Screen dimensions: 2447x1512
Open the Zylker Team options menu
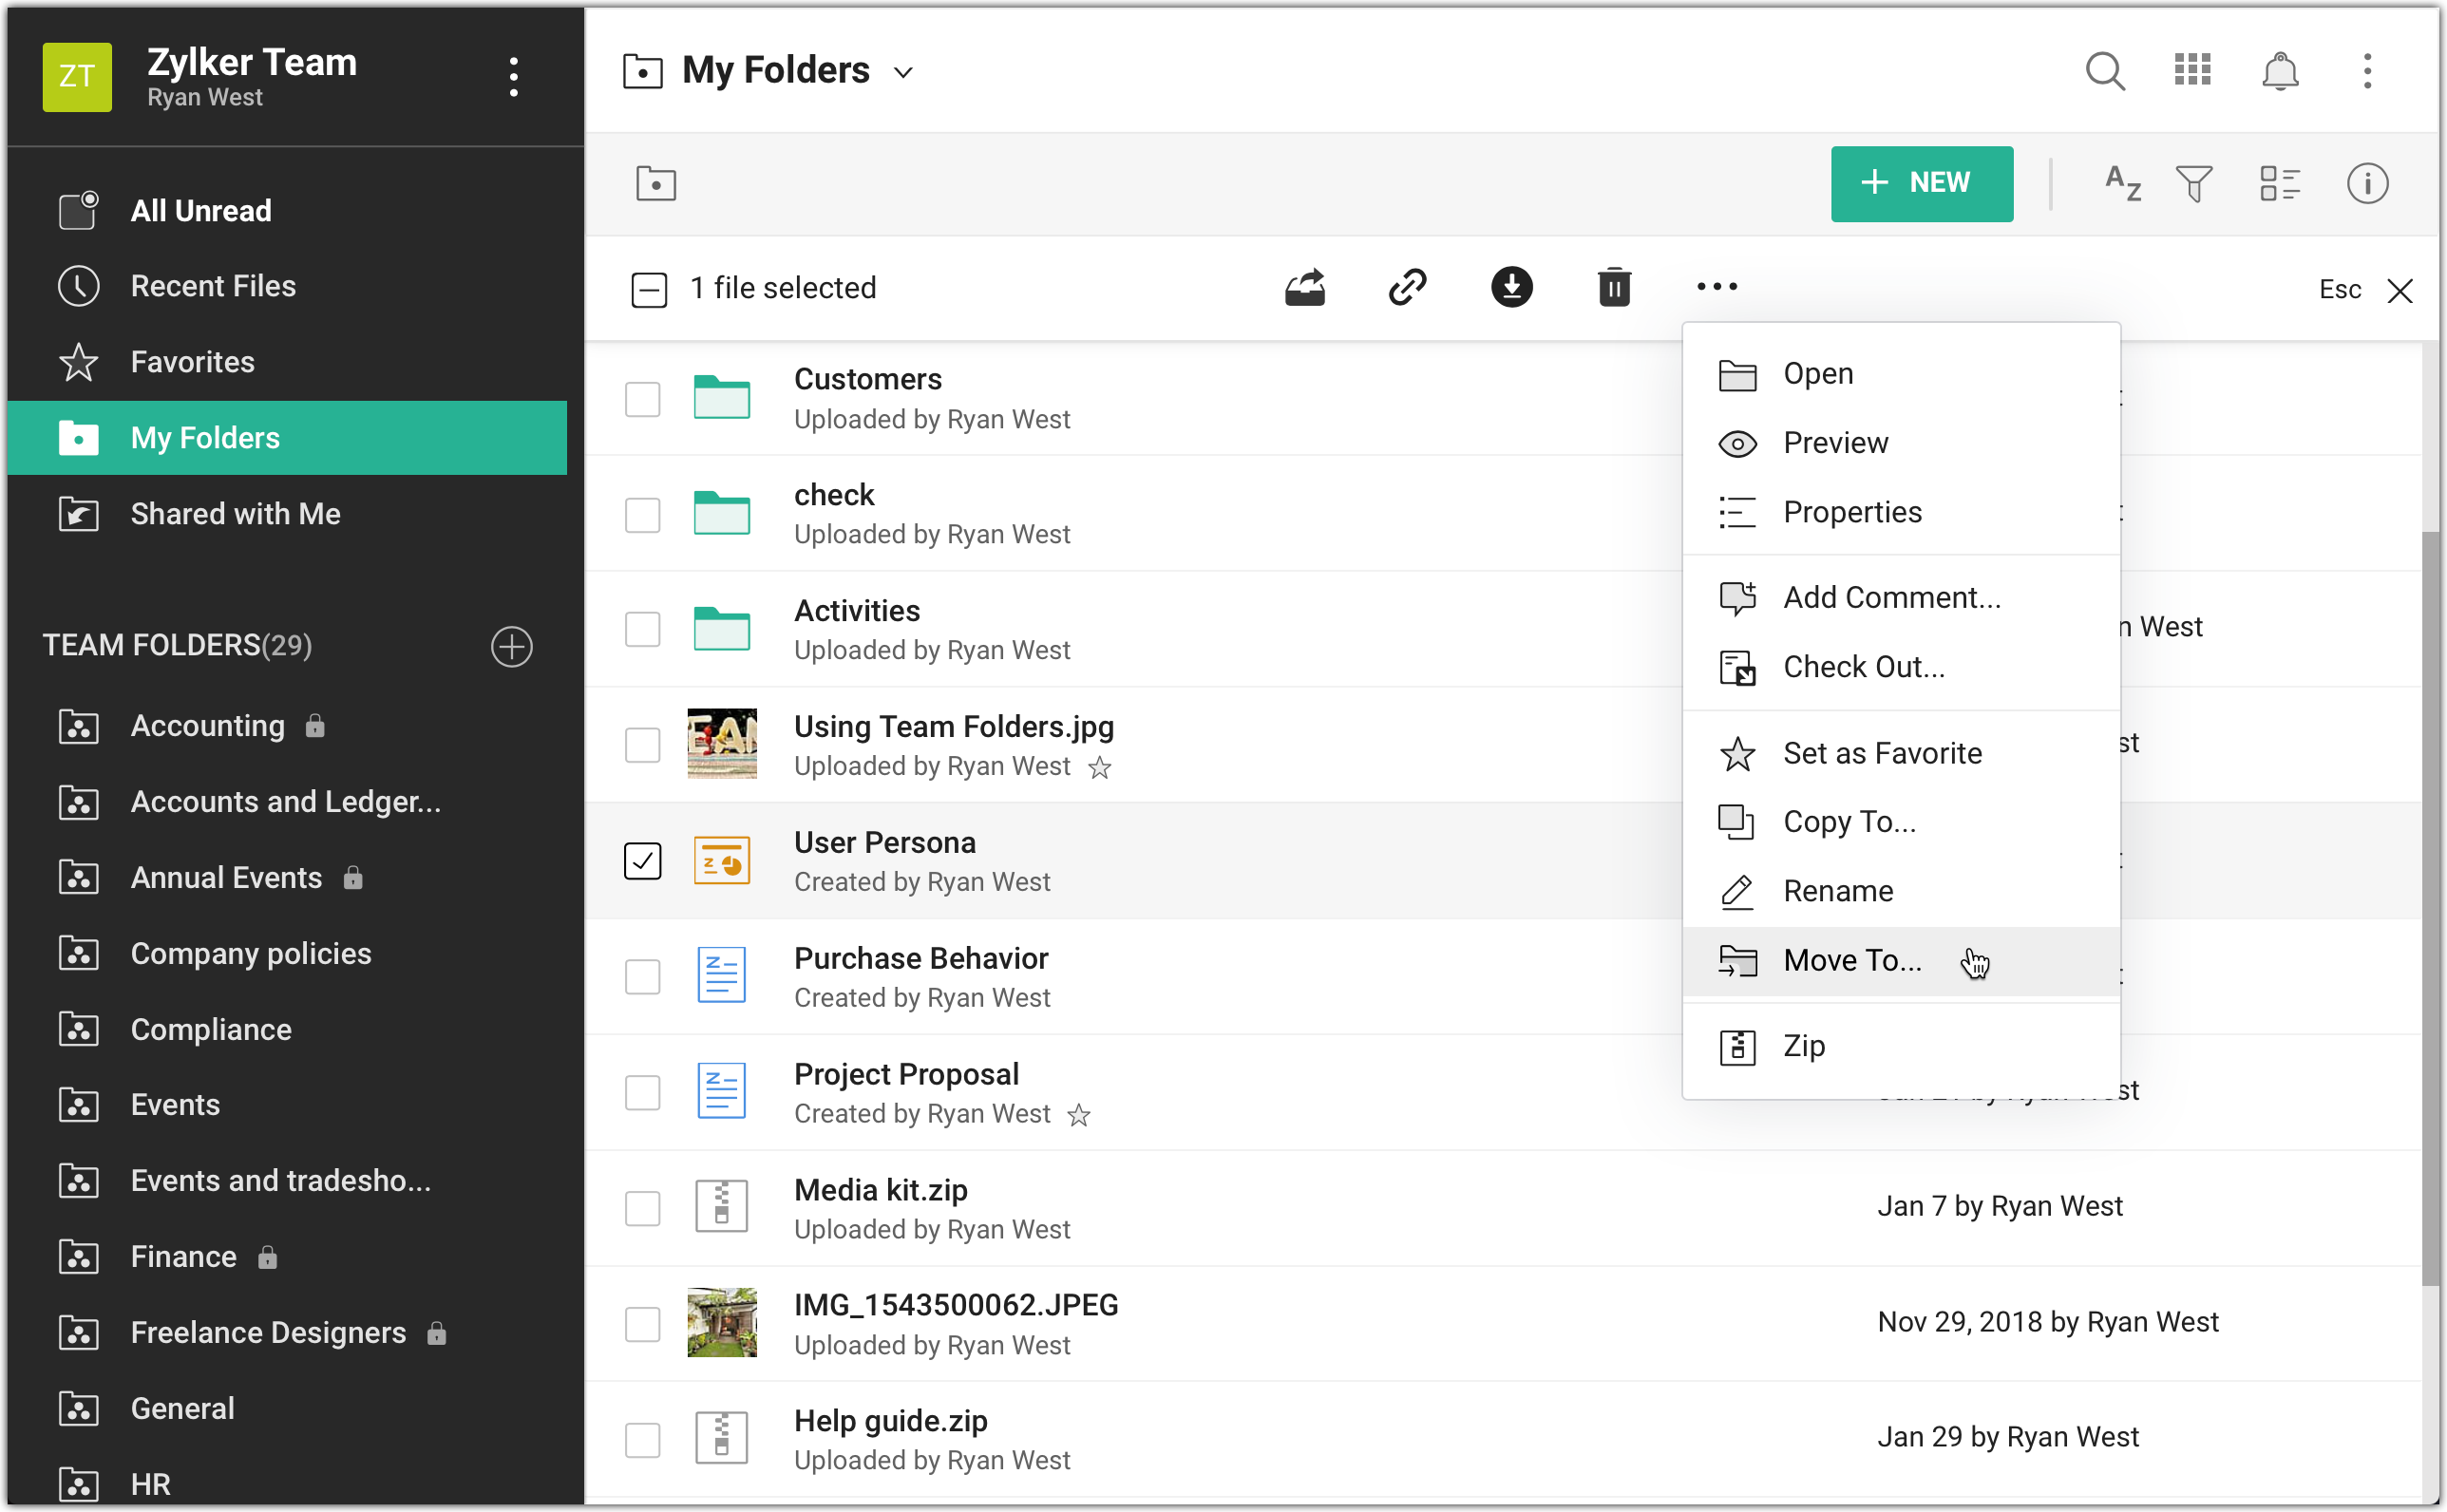[x=514, y=77]
